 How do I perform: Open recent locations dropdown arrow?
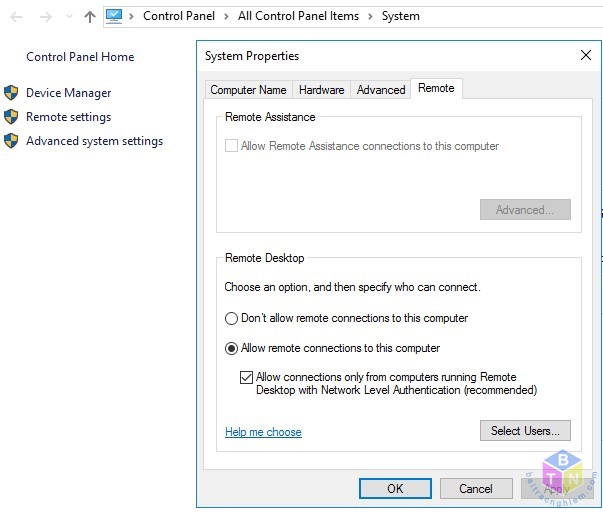tap(69, 17)
